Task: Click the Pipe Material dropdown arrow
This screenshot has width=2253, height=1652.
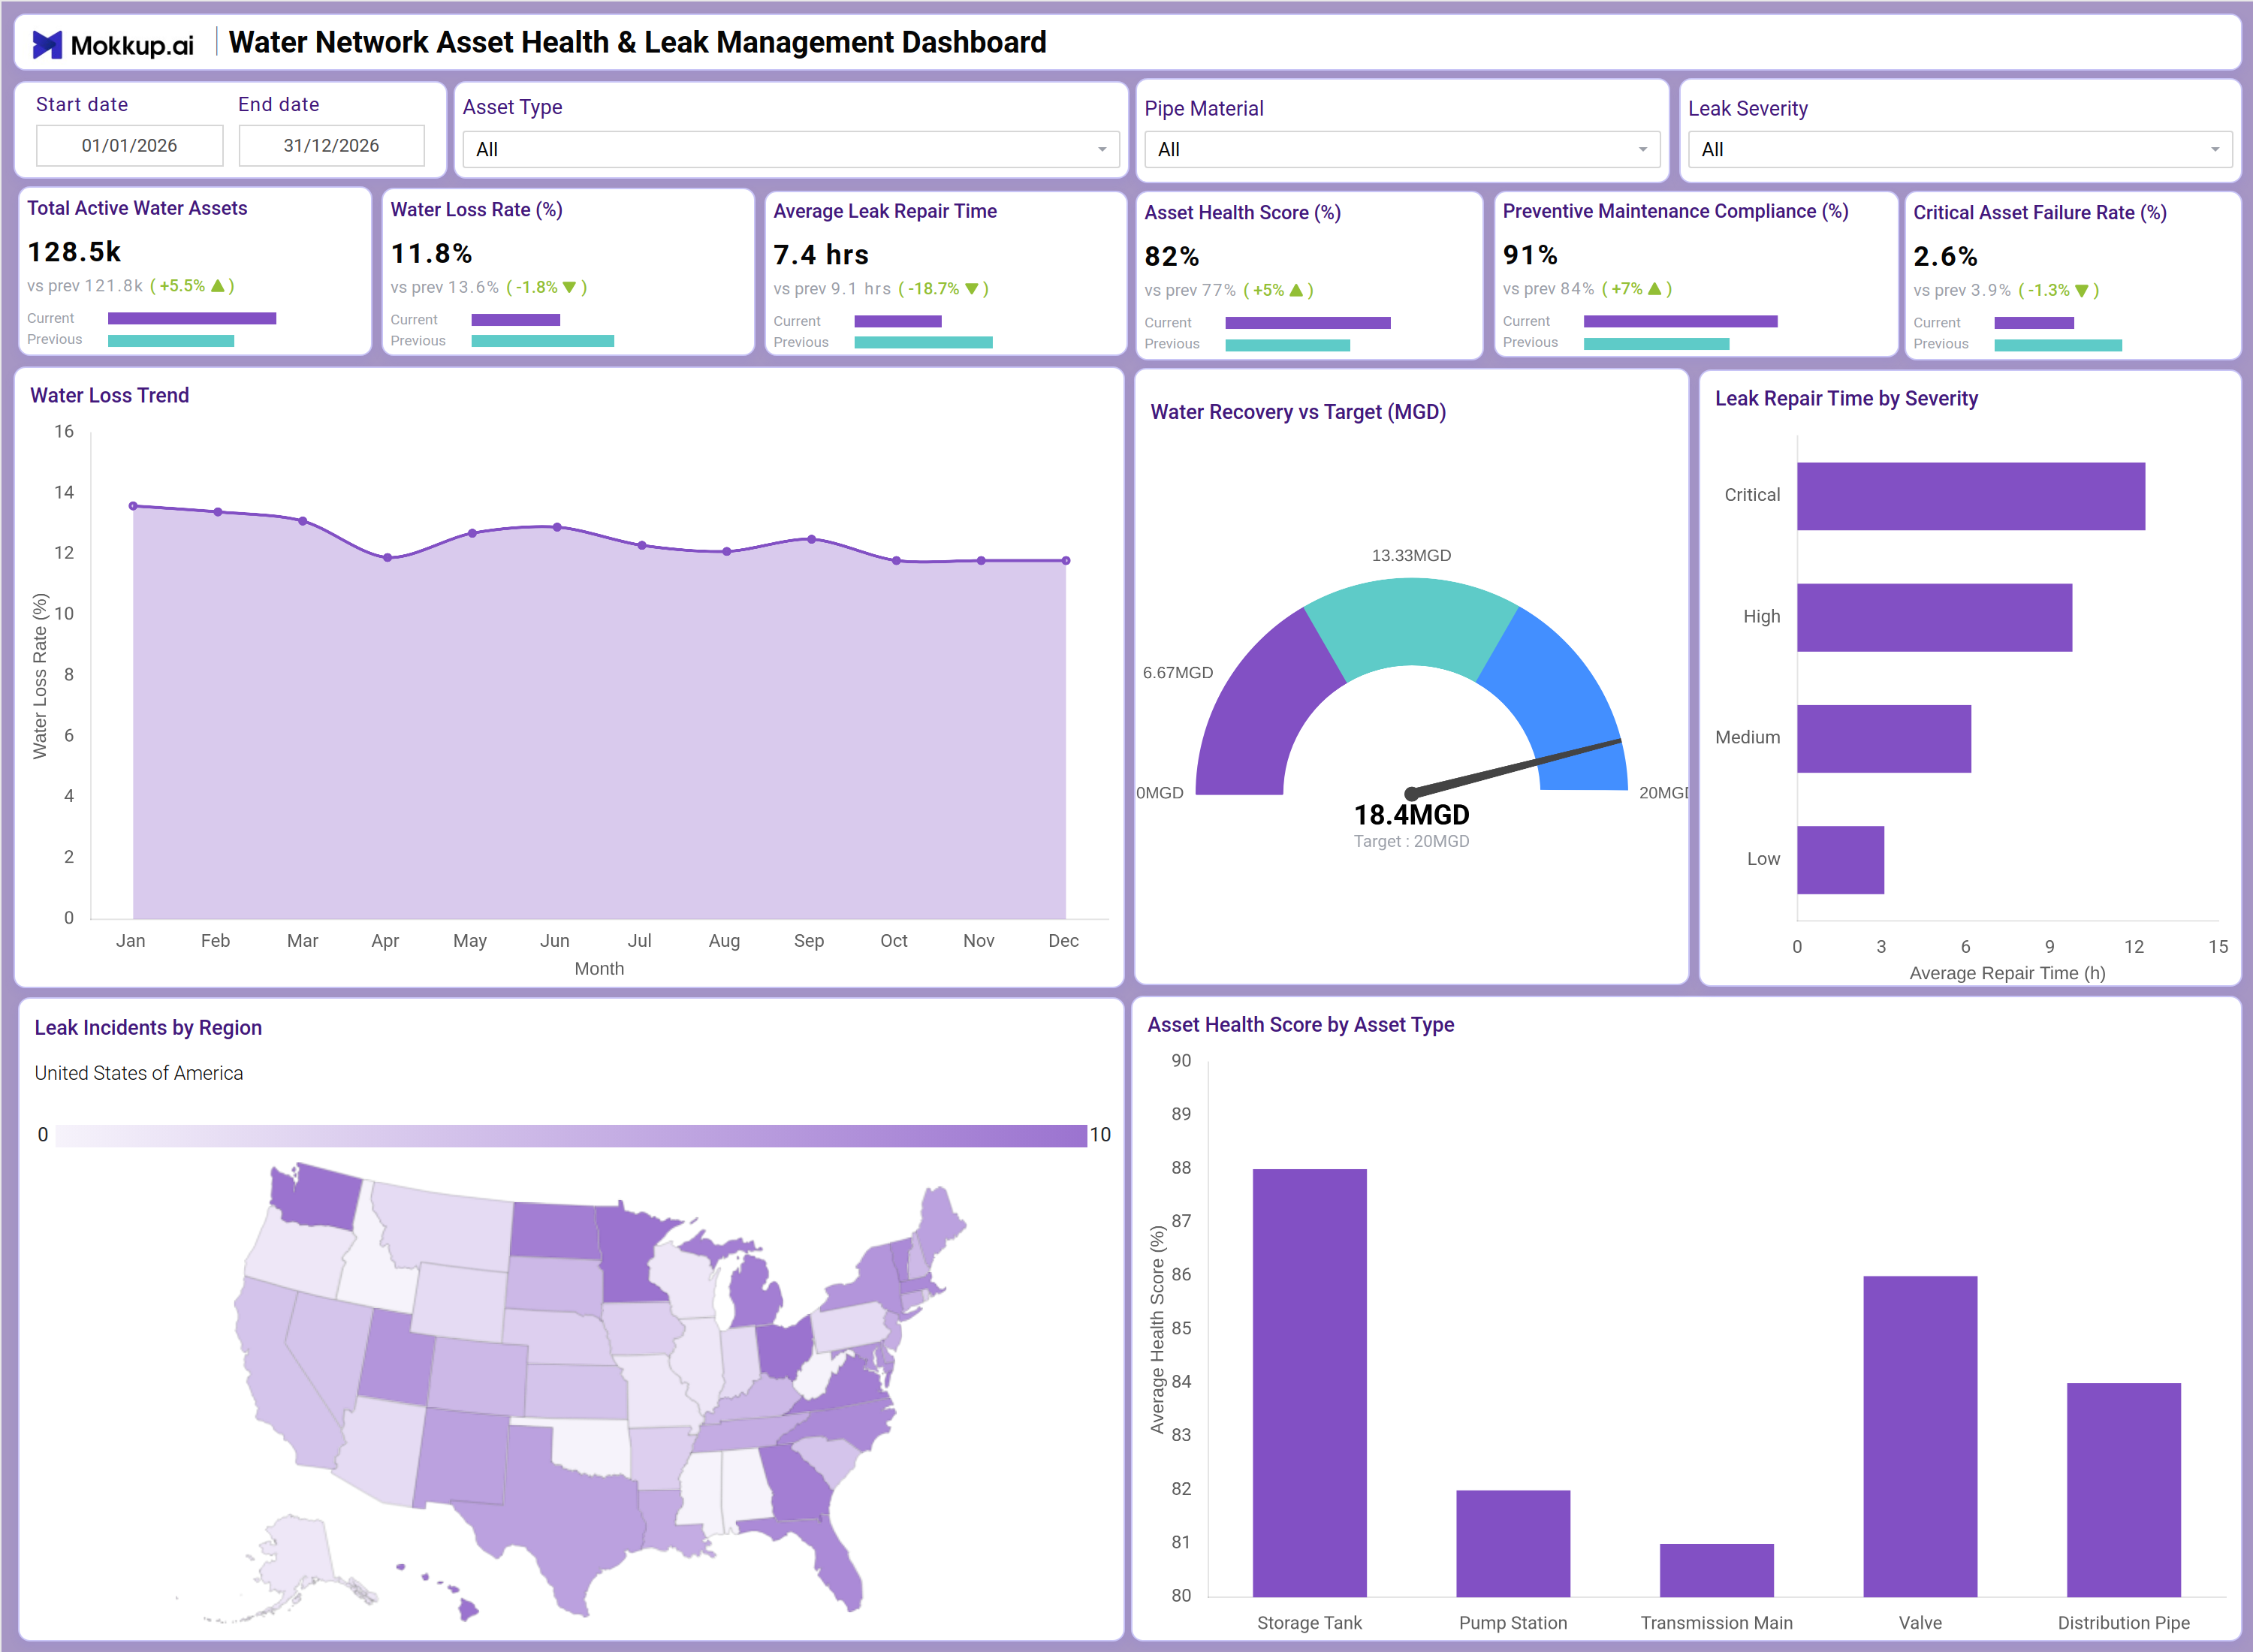Action: (x=1643, y=150)
